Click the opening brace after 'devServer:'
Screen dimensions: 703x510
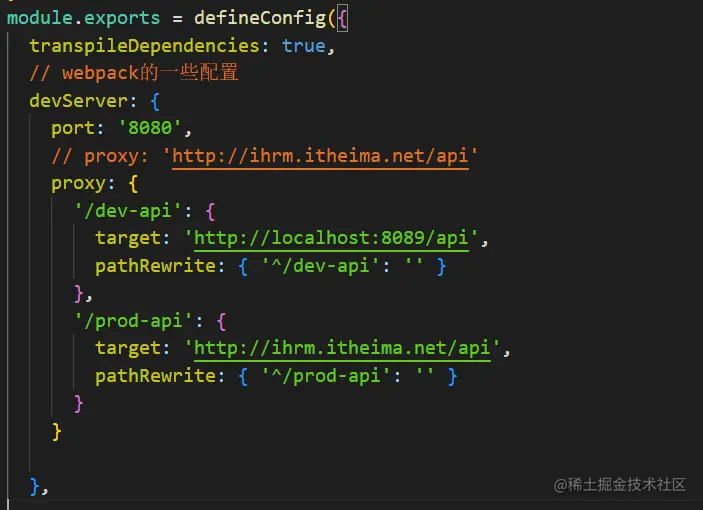coord(155,102)
